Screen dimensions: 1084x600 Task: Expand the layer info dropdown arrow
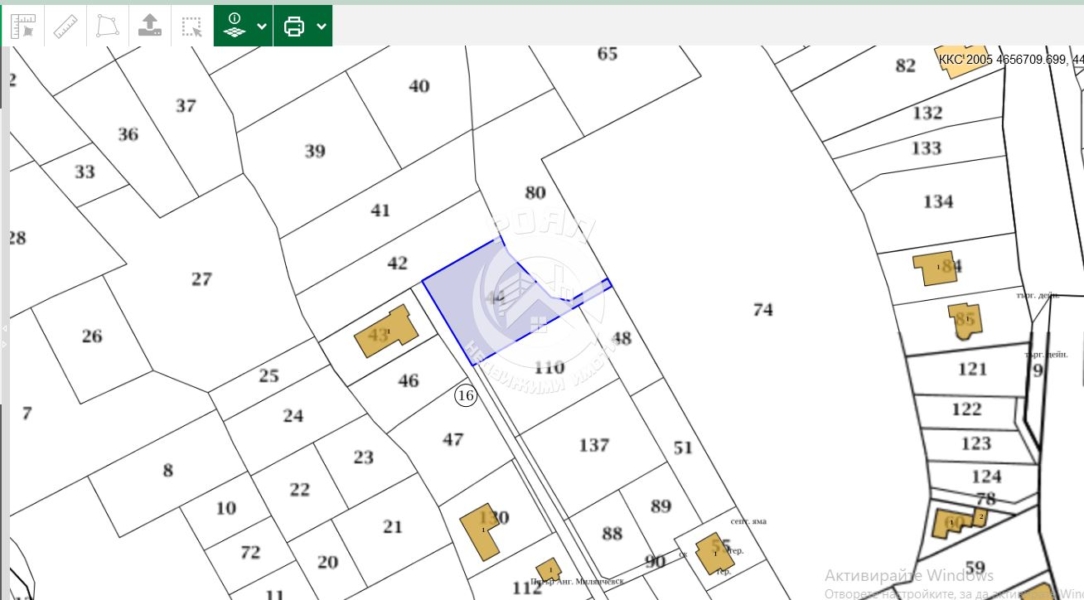coord(262,26)
